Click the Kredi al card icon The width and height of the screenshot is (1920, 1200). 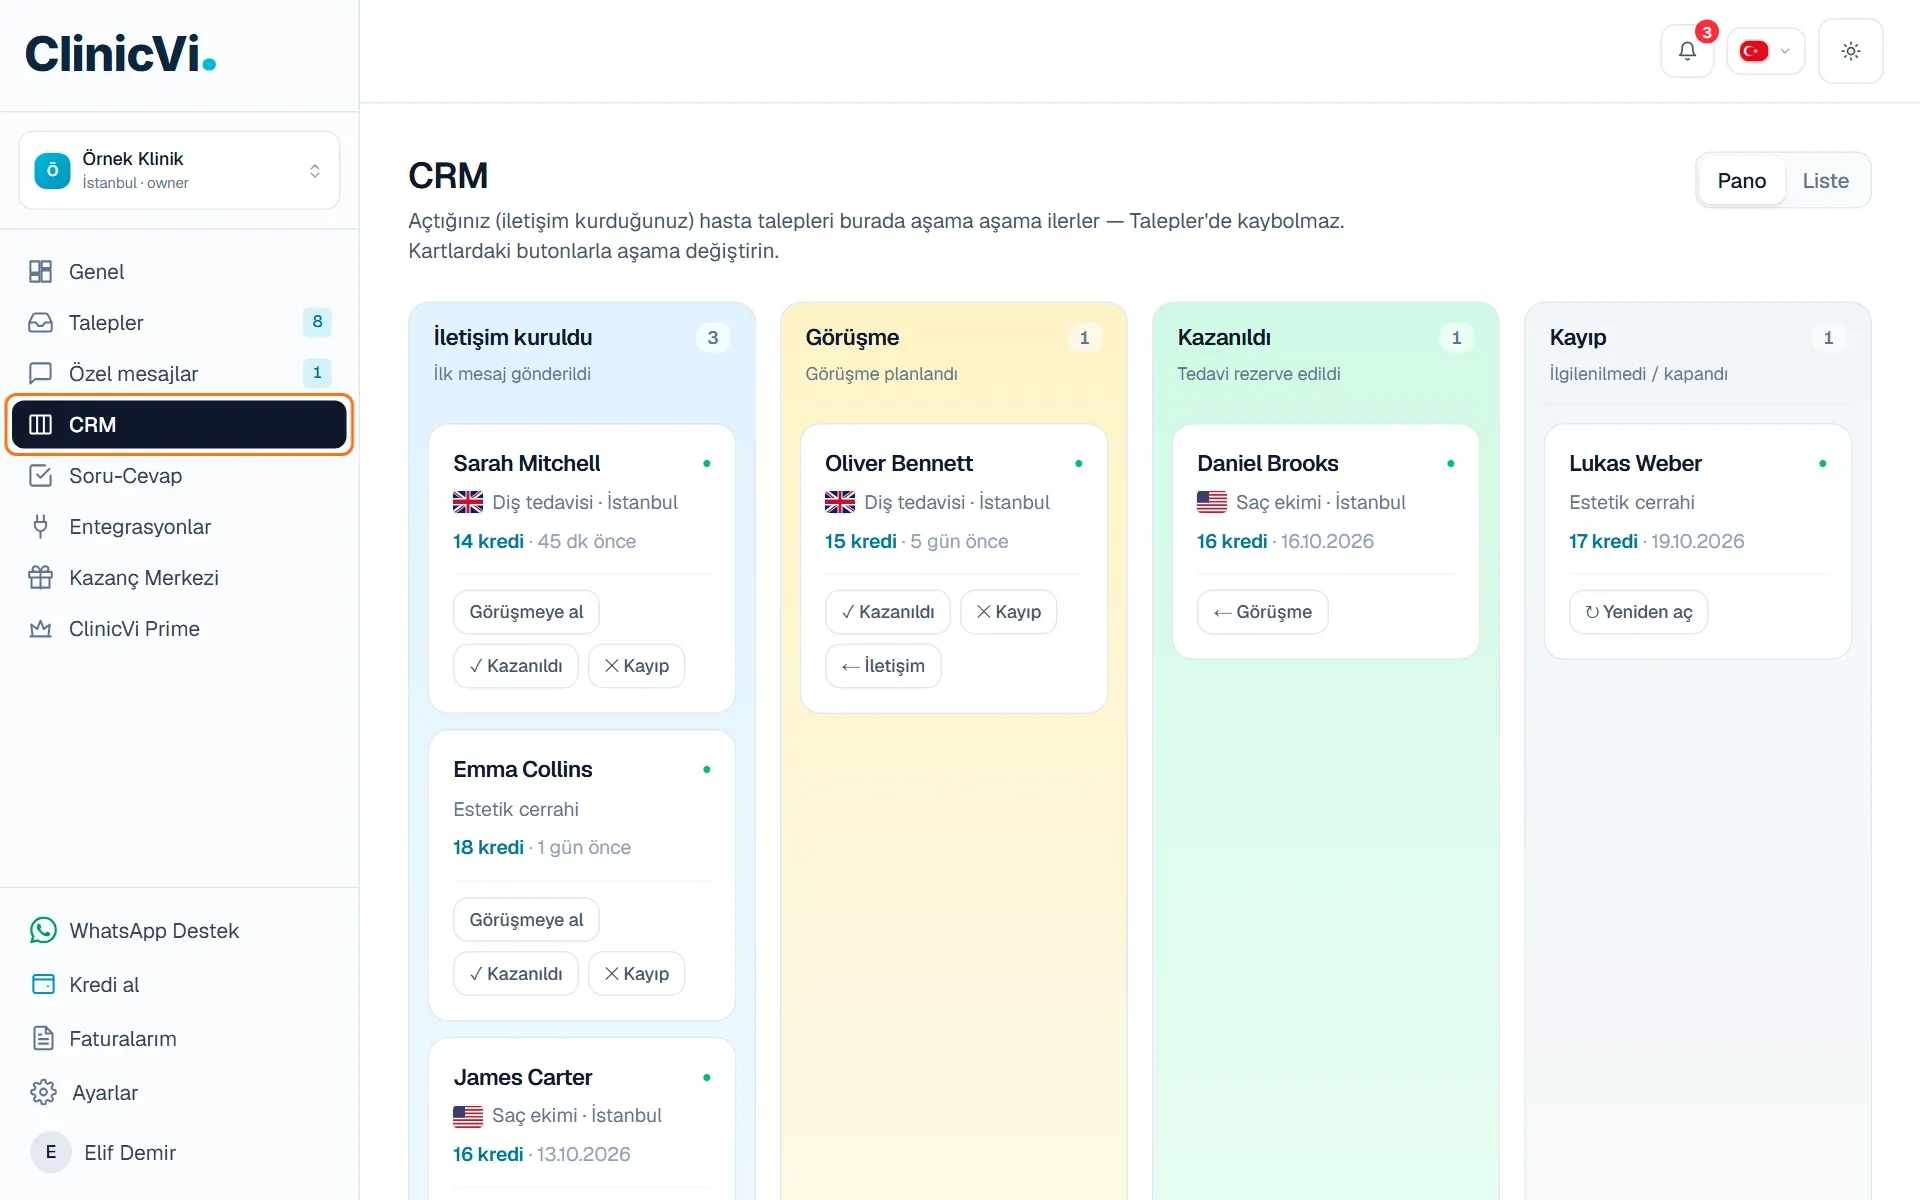point(43,985)
